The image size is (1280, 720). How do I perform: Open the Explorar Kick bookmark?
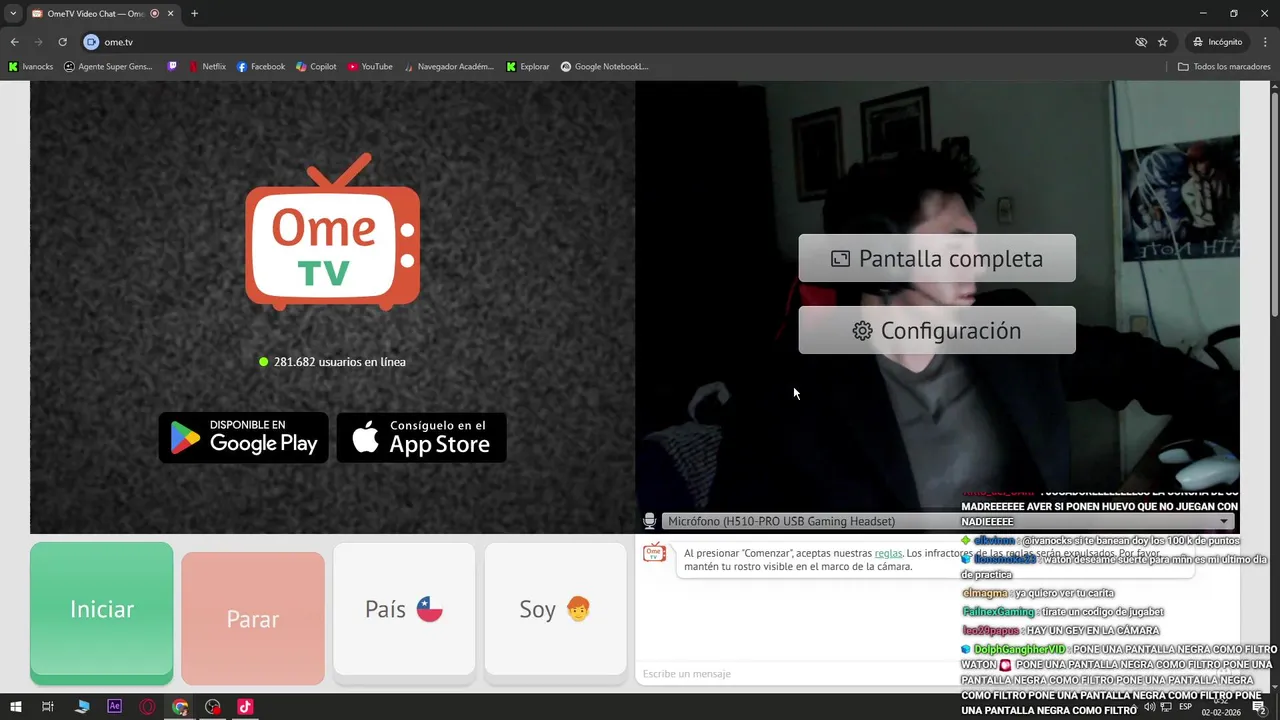[528, 67]
